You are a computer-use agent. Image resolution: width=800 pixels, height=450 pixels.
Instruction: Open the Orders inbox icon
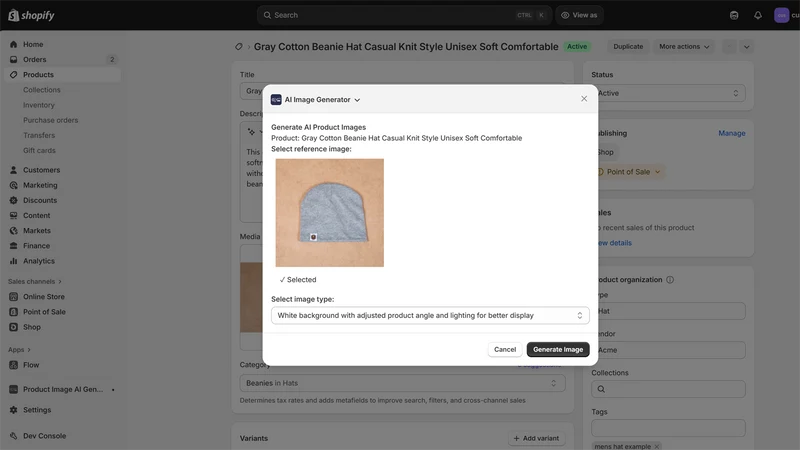14,60
